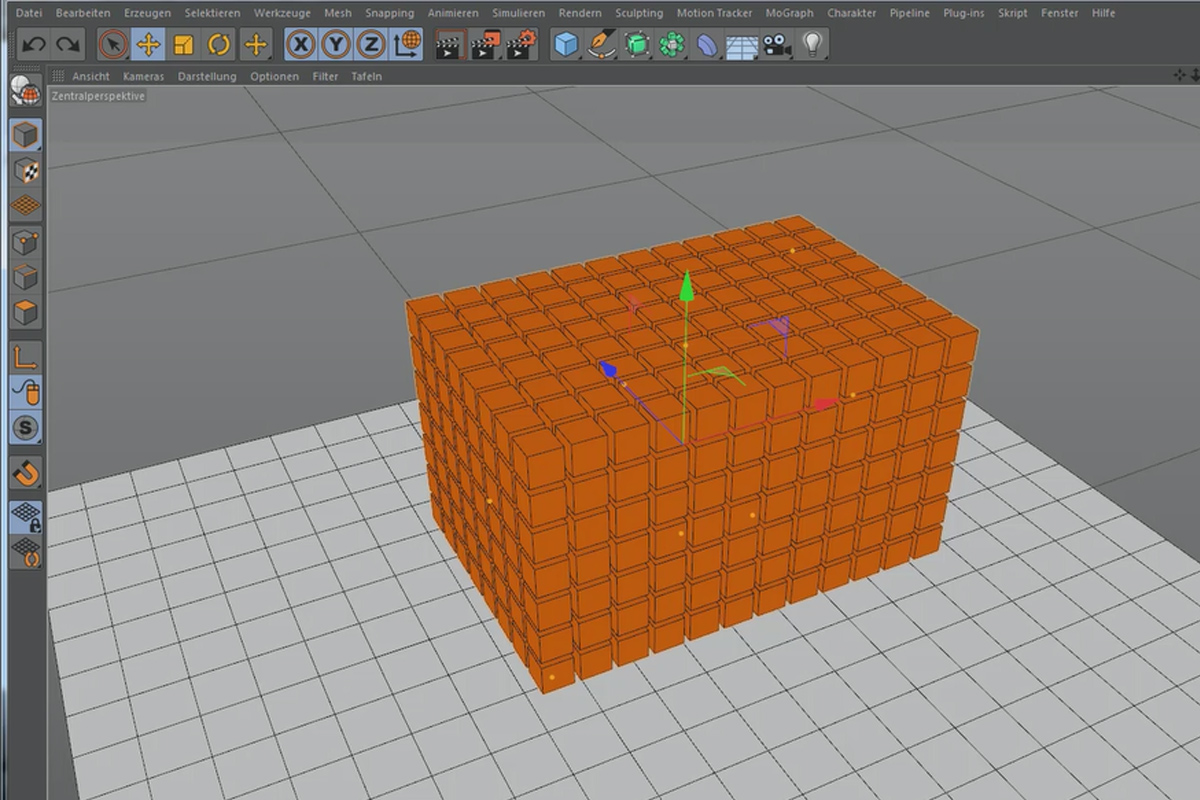The image size is (1200, 800).
Task: Open the Selektieren menu
Action: pyautogui.click(x=212, y=13)
